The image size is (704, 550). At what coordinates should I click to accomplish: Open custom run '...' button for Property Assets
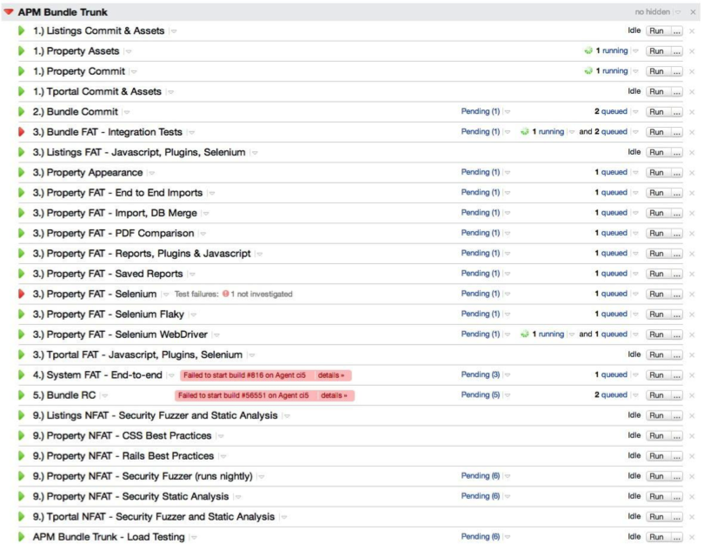pos(676,51)
